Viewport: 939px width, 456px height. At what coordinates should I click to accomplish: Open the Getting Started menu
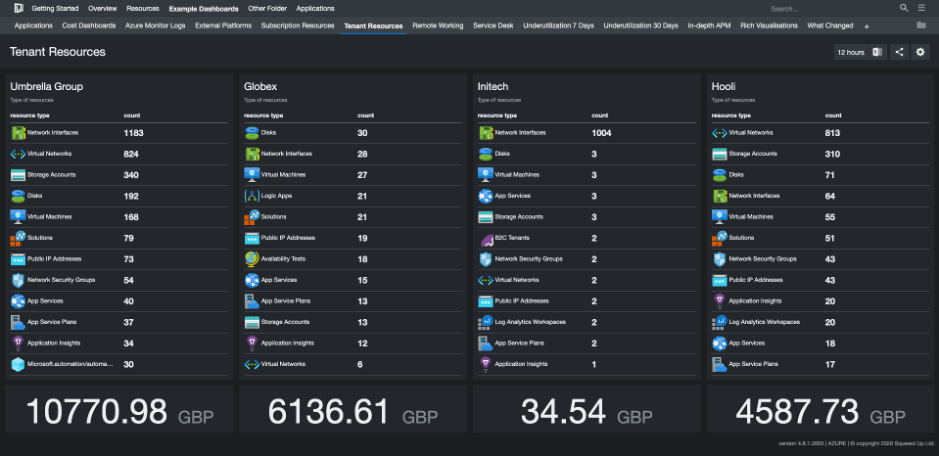[x=55, y=8]
